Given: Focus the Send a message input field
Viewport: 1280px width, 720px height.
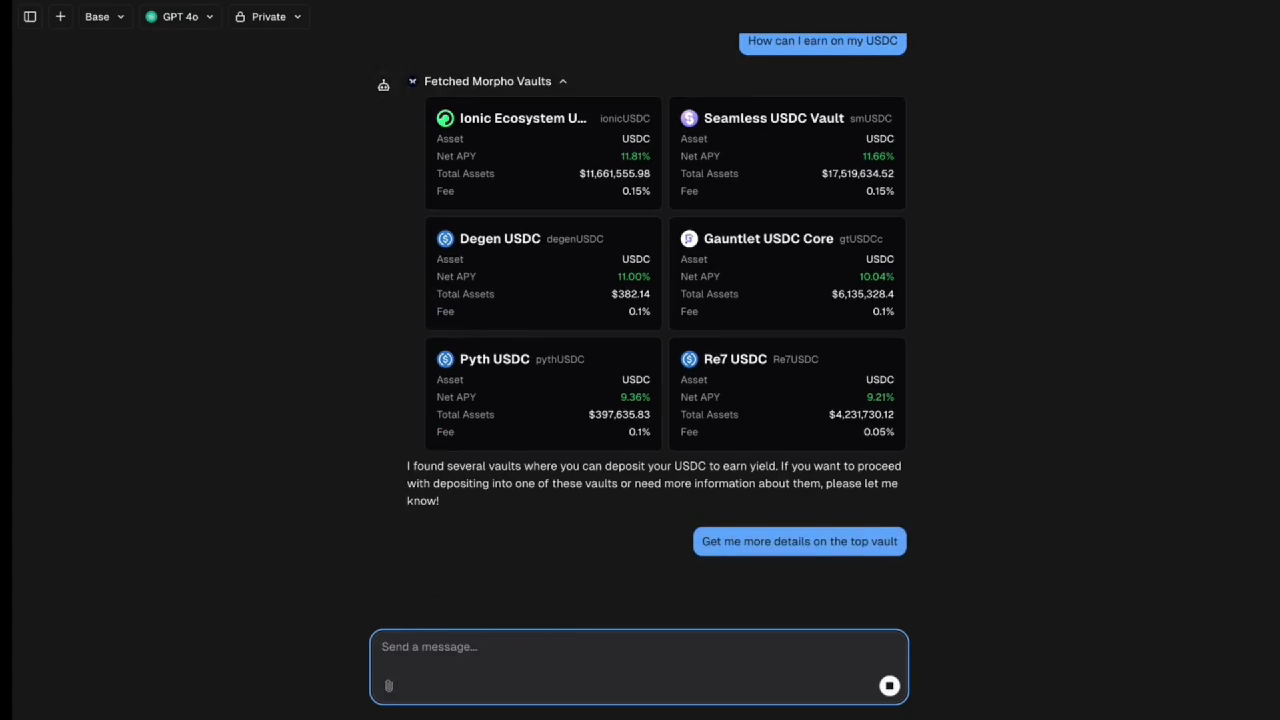Looking at the screenshot, I should [x=639, y=667].
